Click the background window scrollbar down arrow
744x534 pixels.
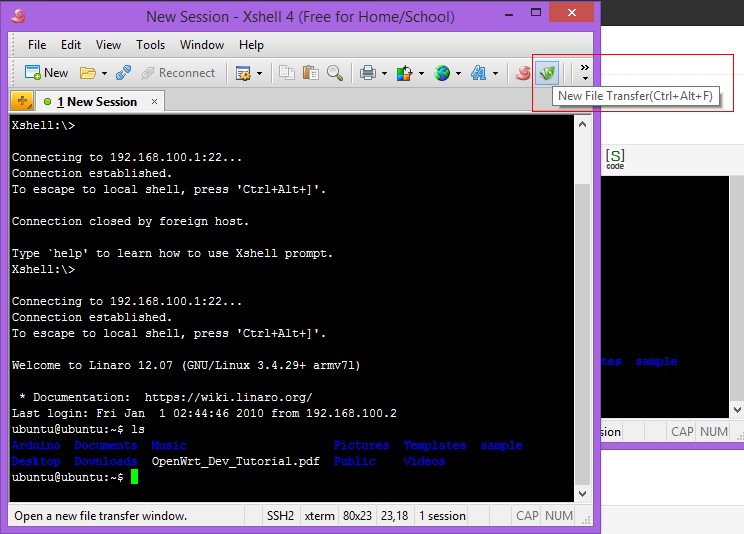737,410
